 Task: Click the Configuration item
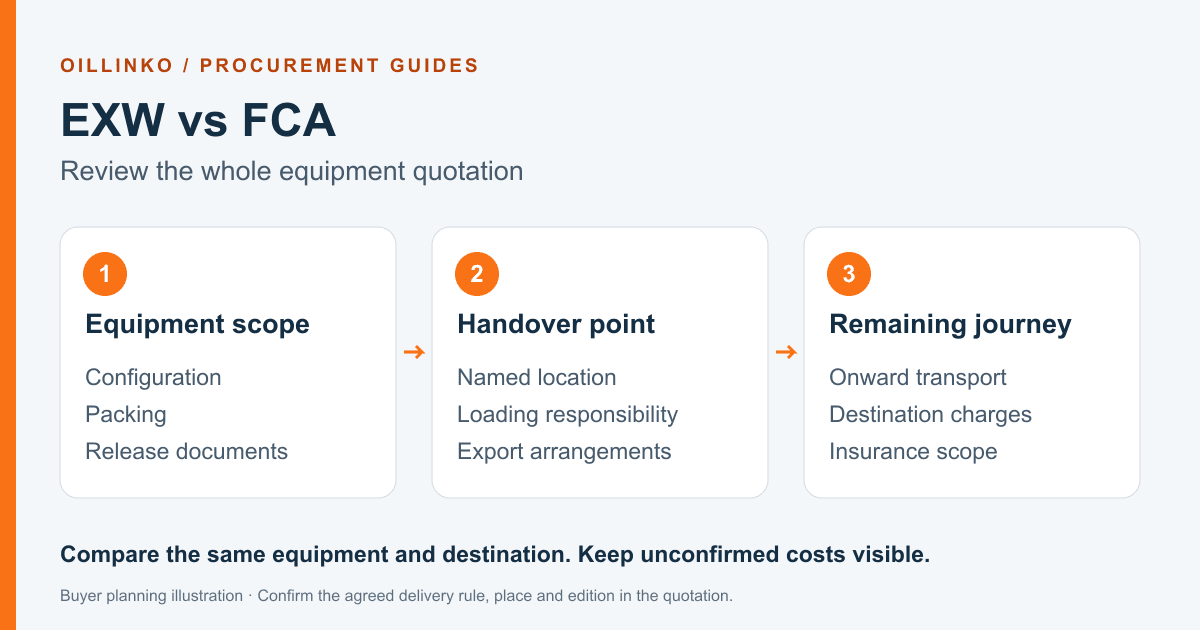(x=153, y=378)
